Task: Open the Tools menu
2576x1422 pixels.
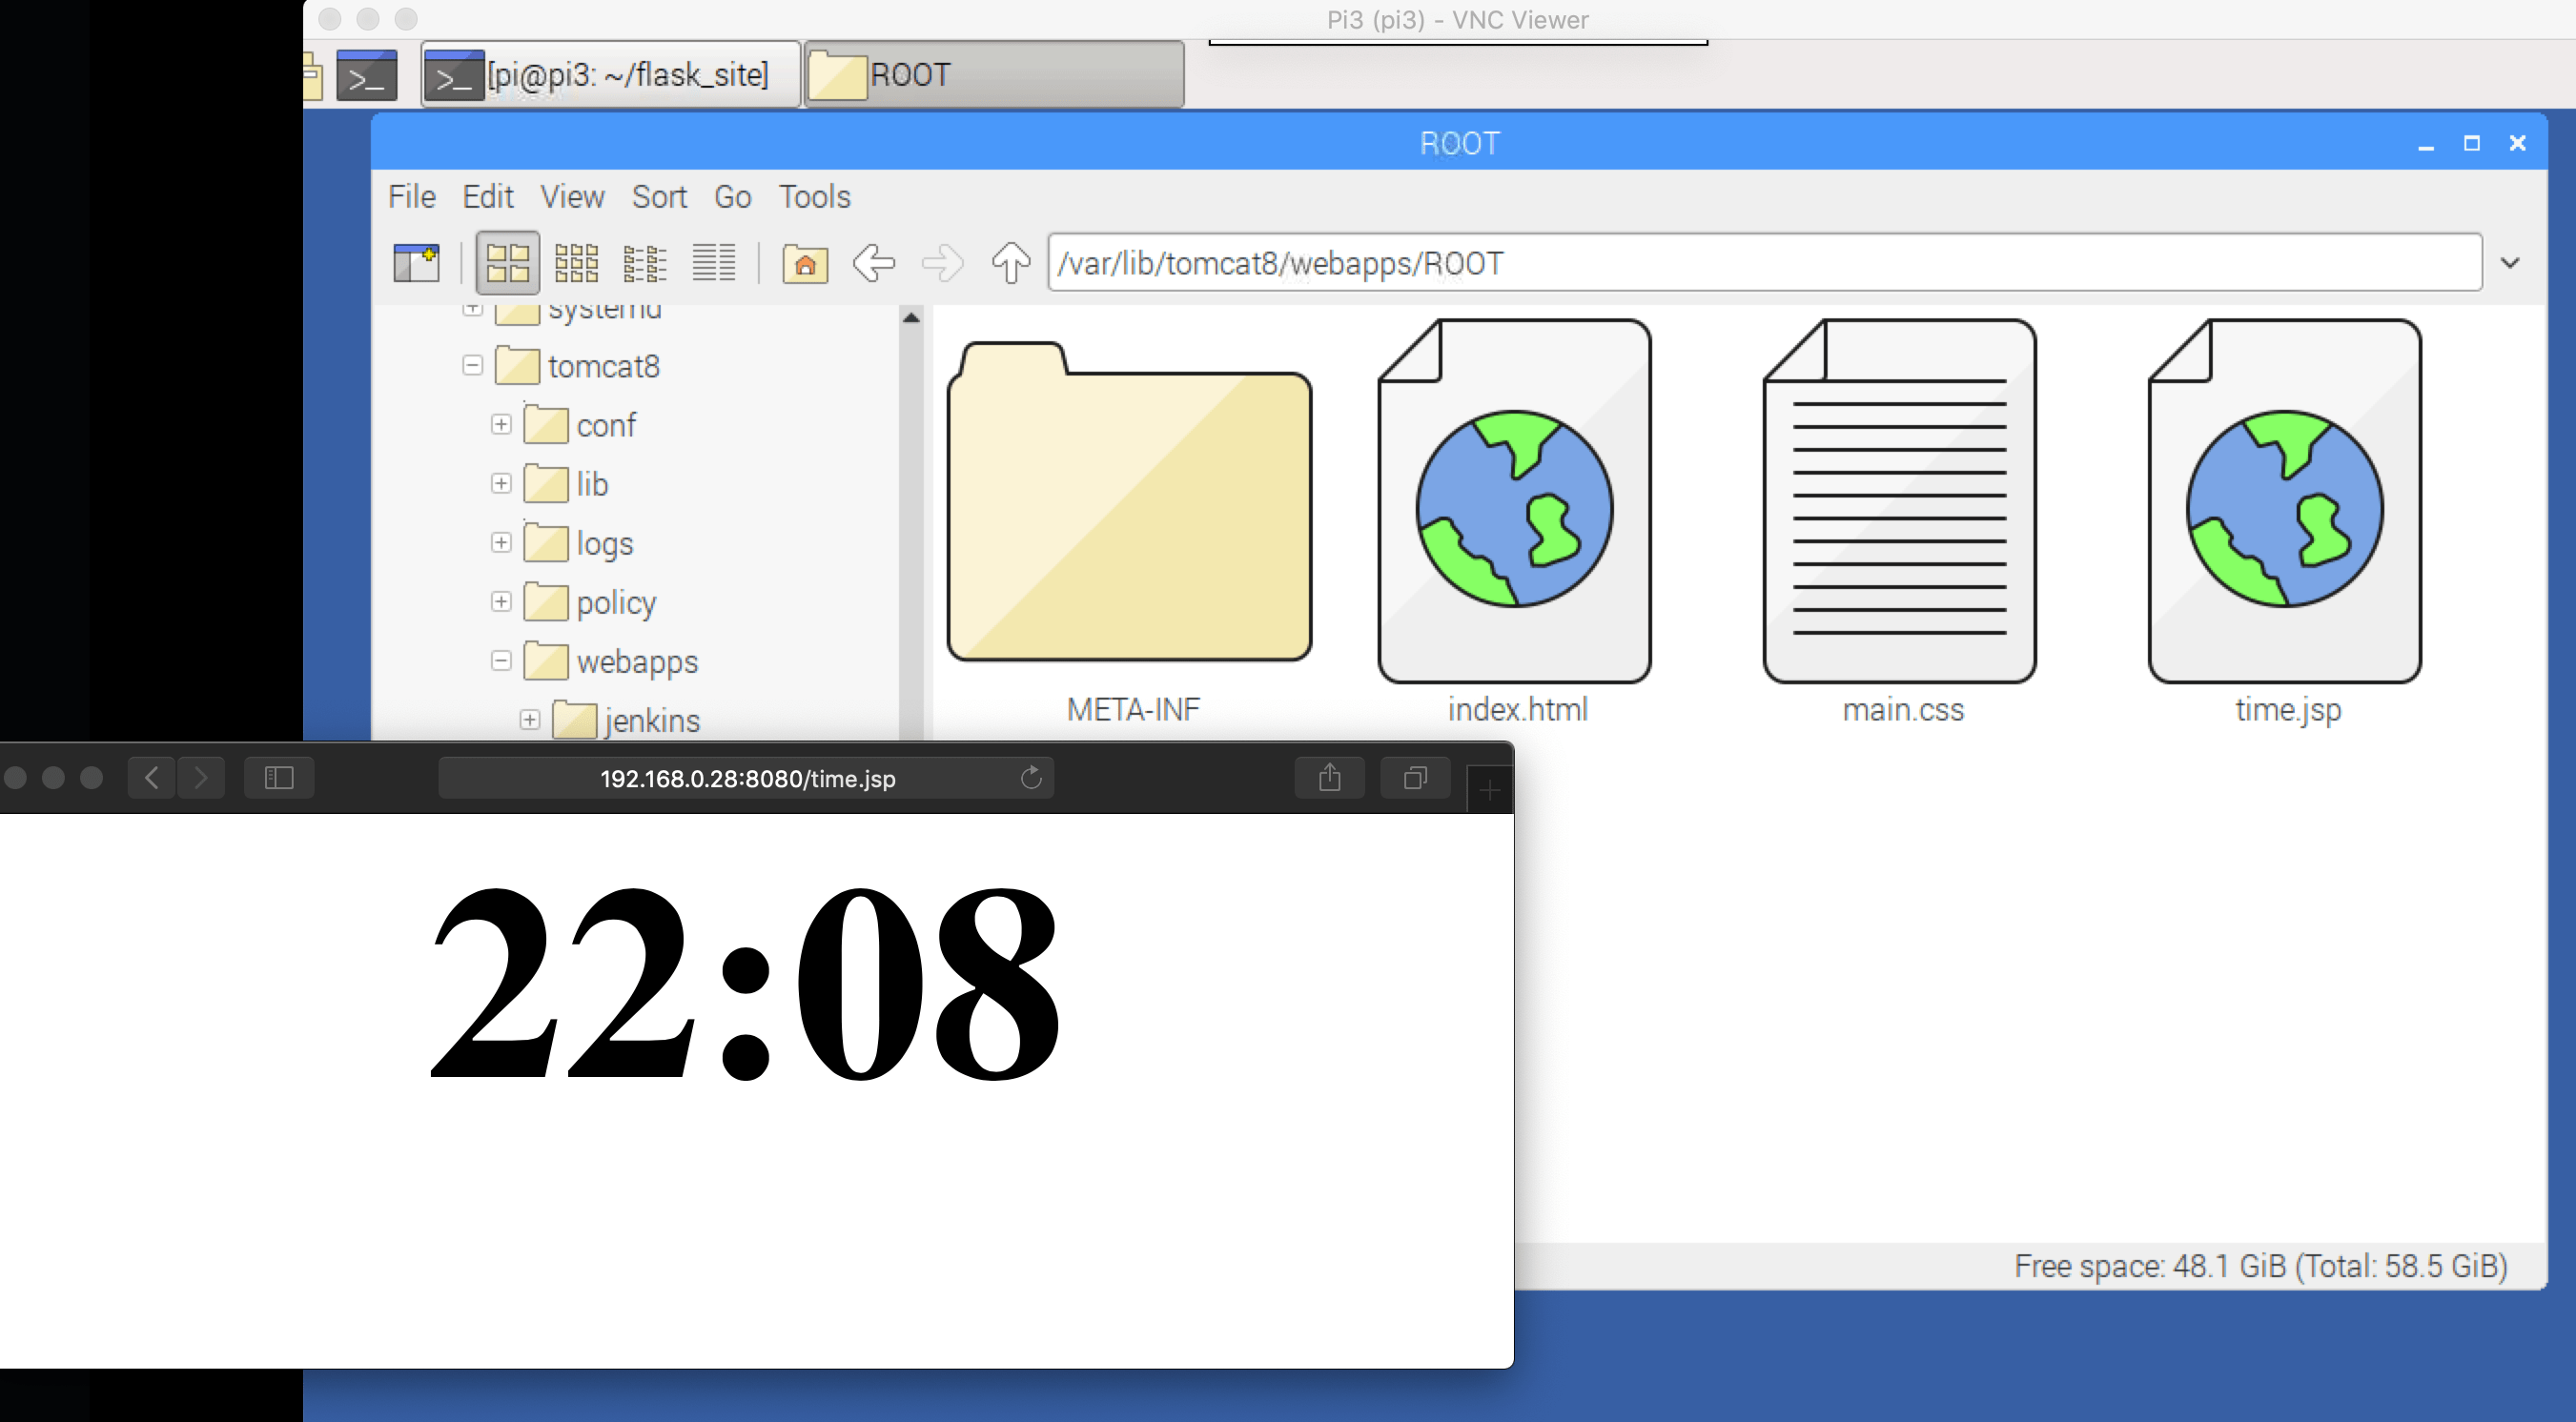Action: (x=814, y=197)
